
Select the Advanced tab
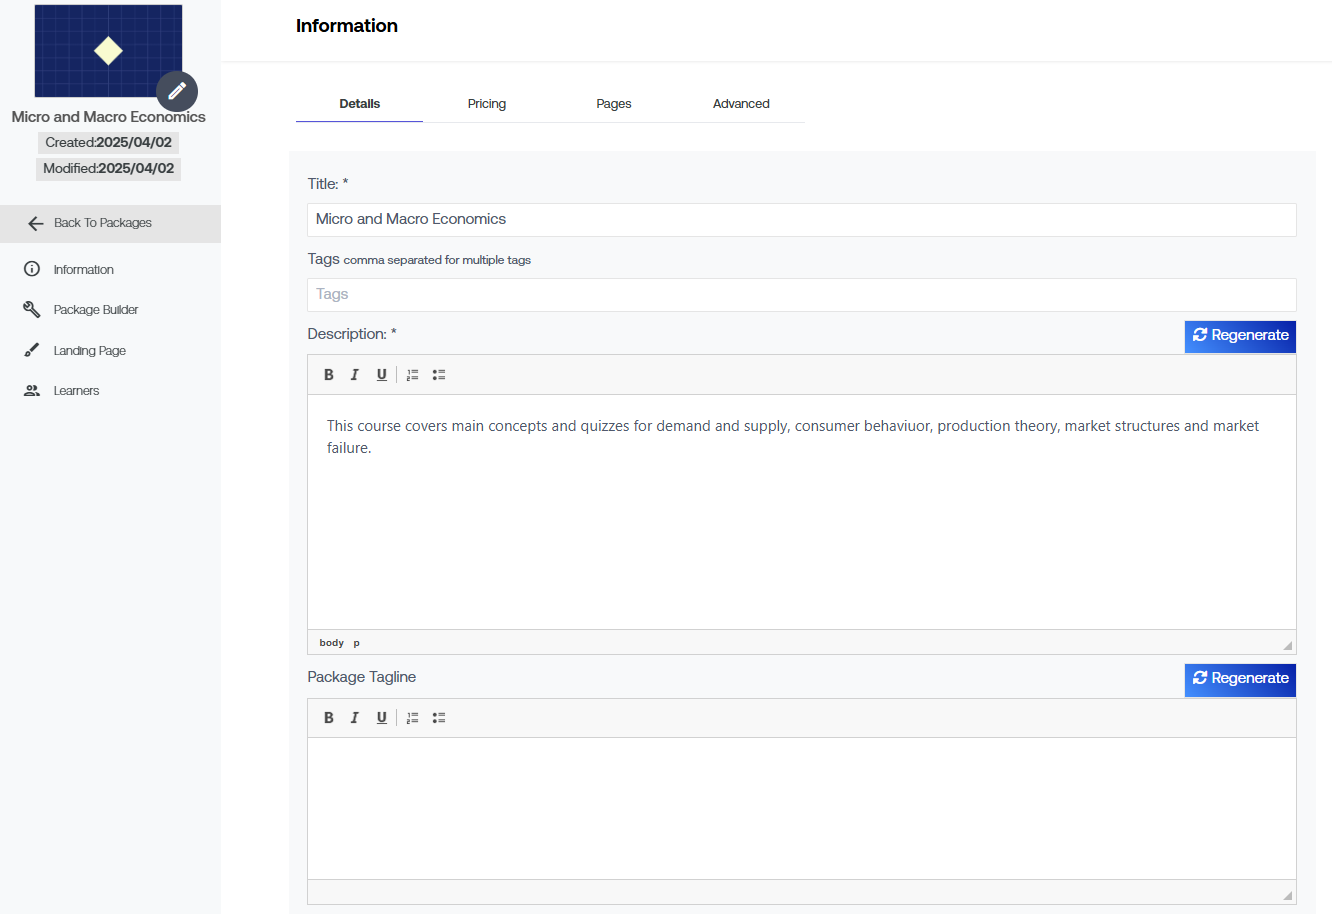(741, 104)
